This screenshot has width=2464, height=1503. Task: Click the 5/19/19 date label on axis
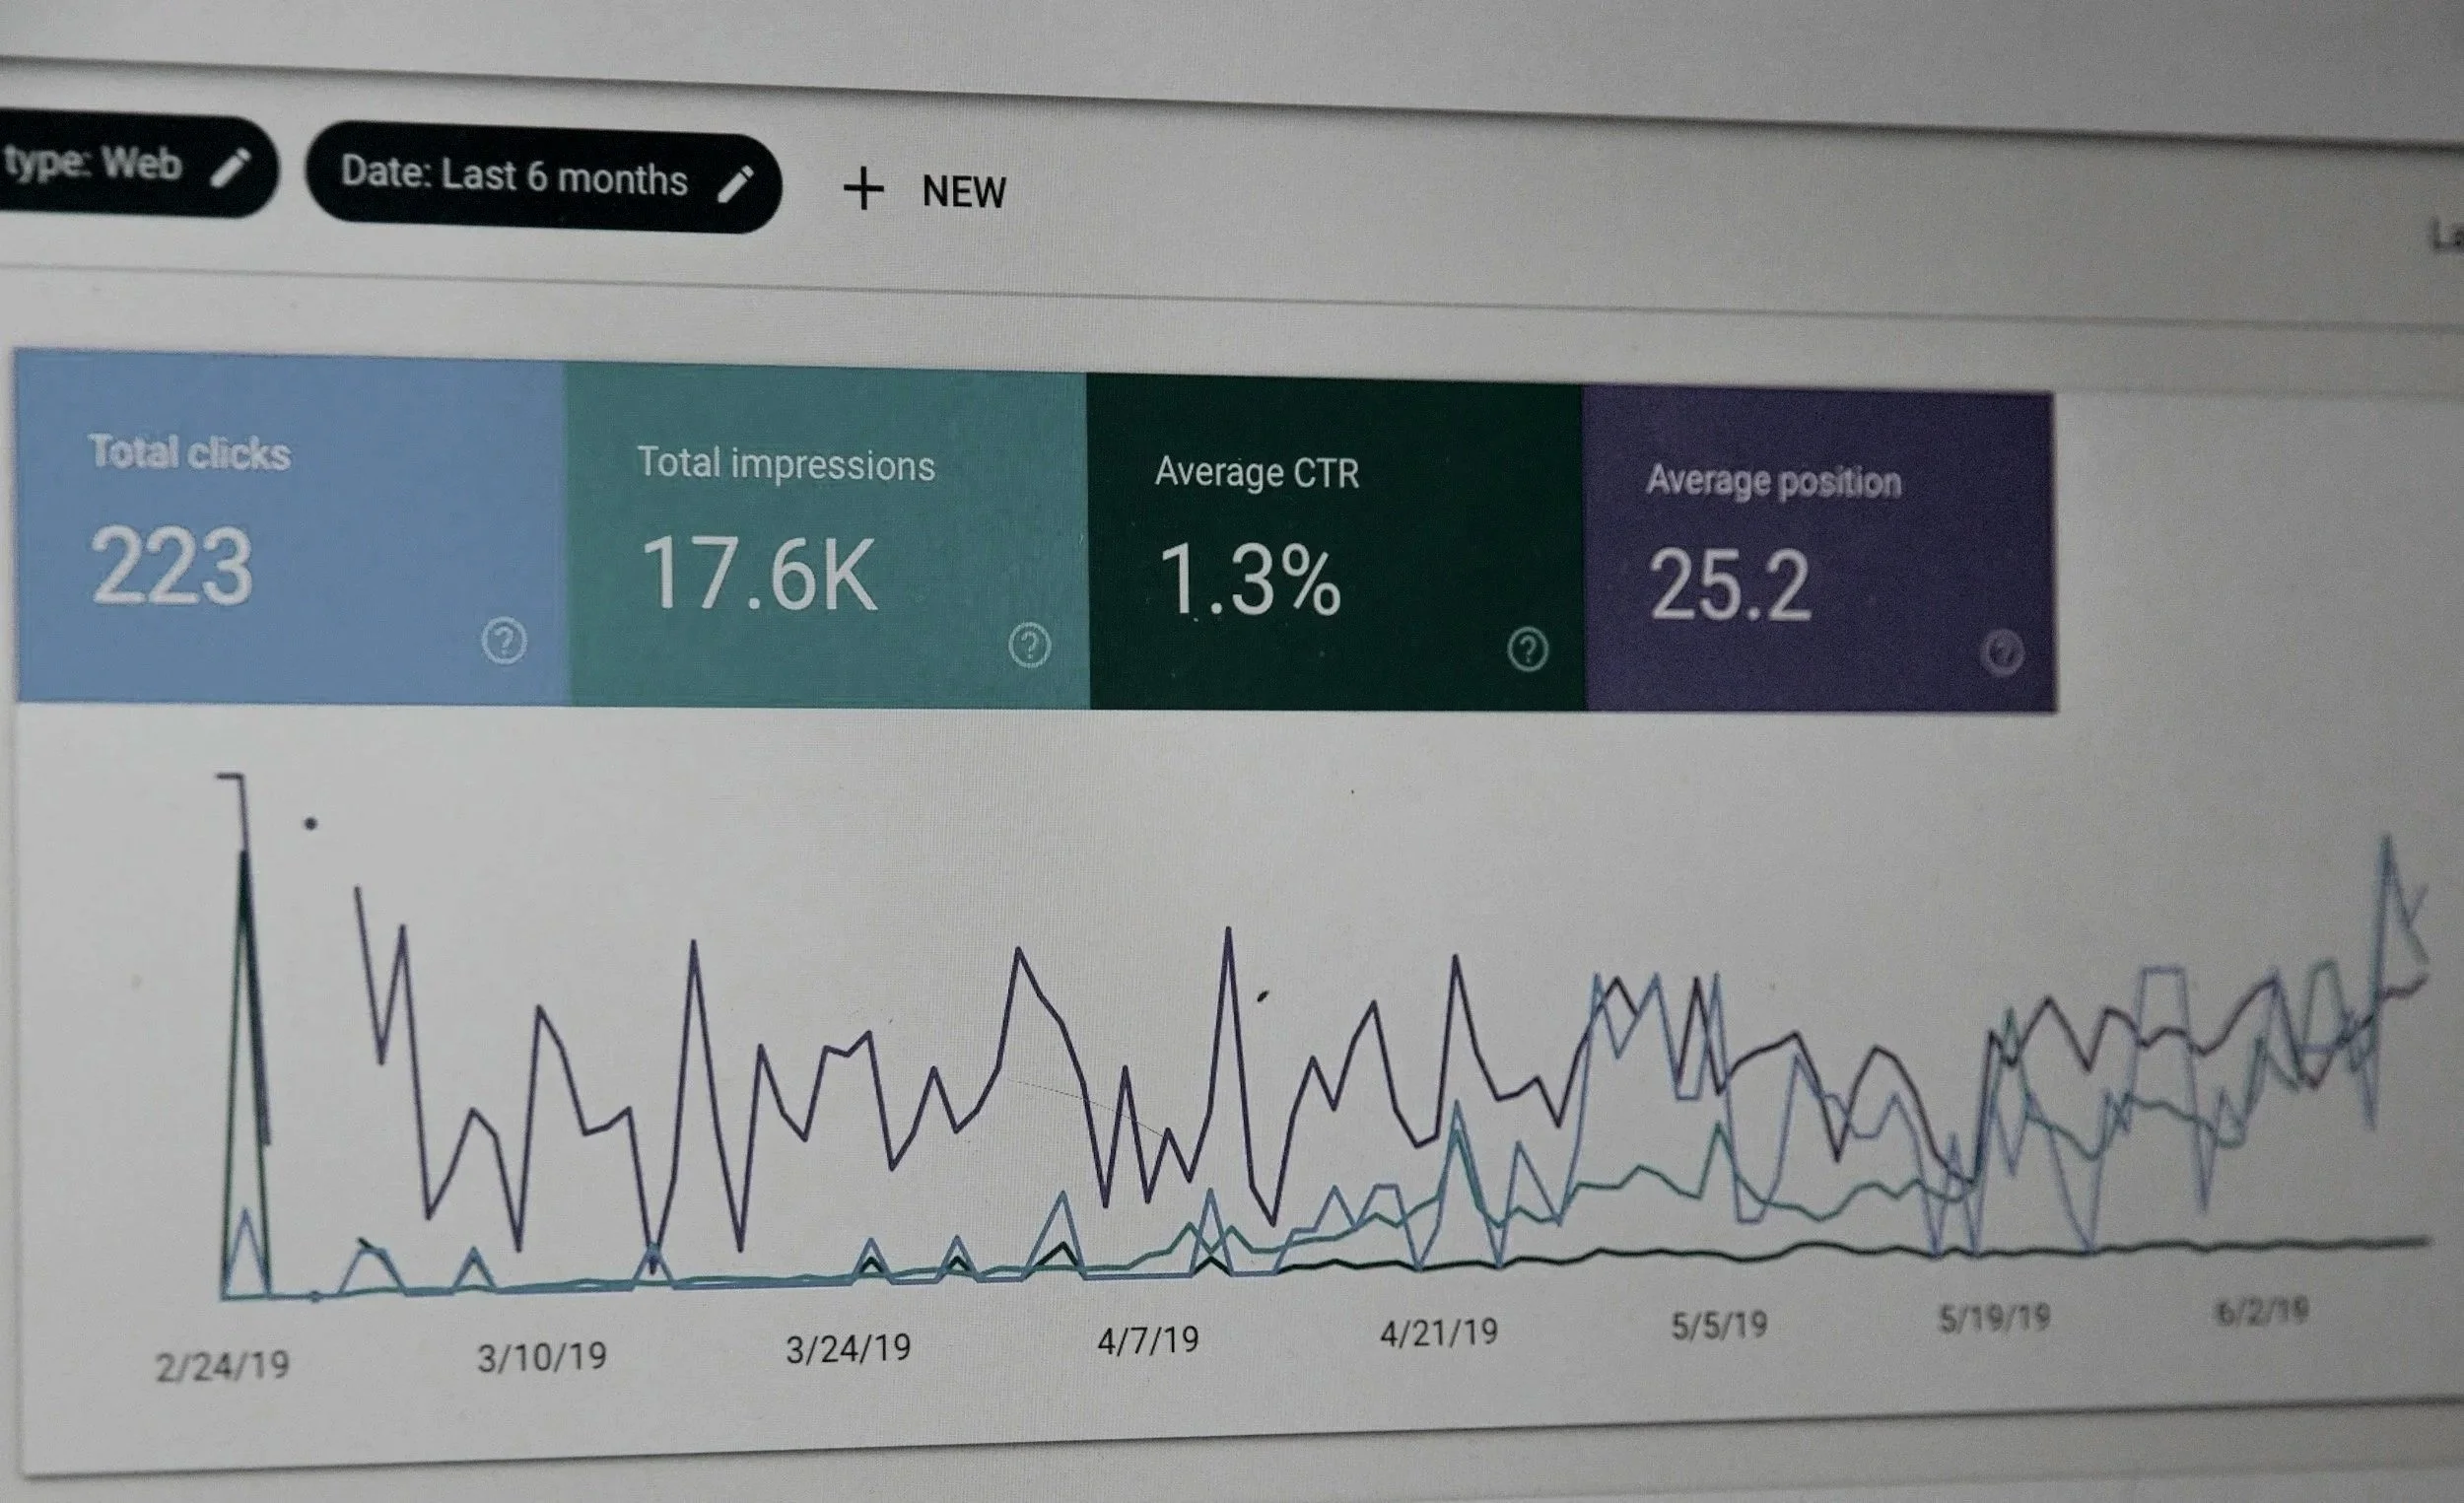pyautogui.click(x=1994, y=1318)
